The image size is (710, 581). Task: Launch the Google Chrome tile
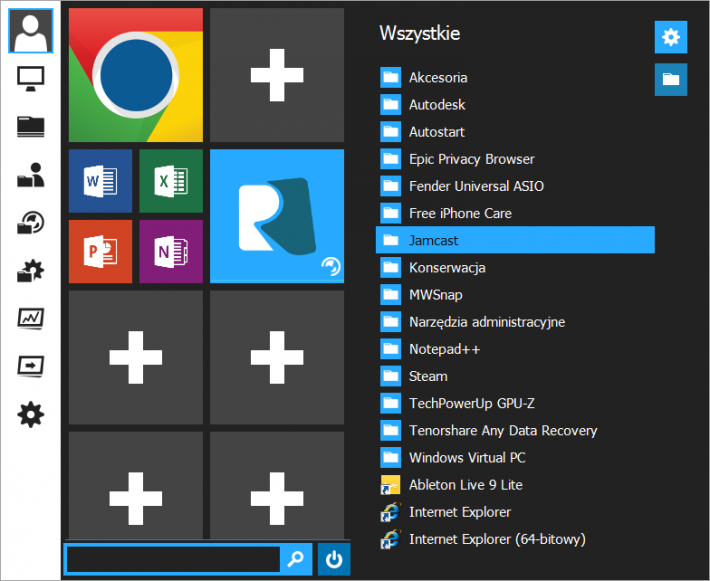136,75
